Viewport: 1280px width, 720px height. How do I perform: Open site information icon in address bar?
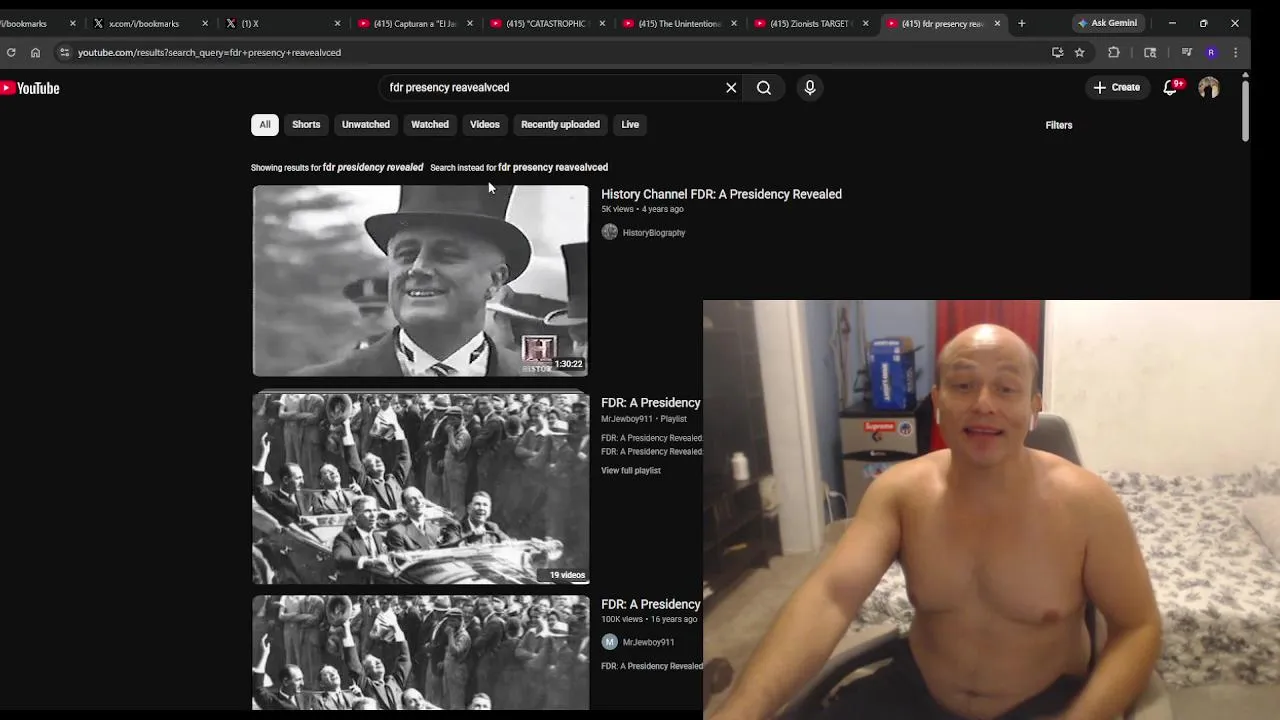click(x=63, y=52)
